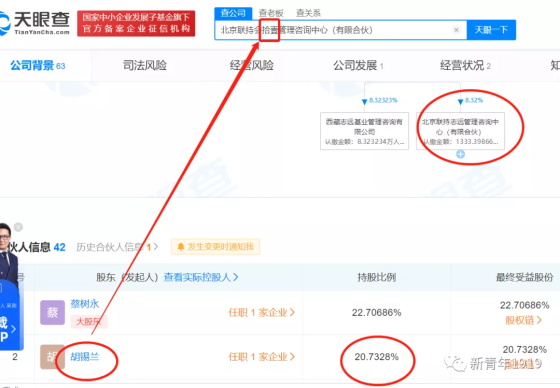Clear the search box with the X icon
560x388 pixels.
coord(456,30)
